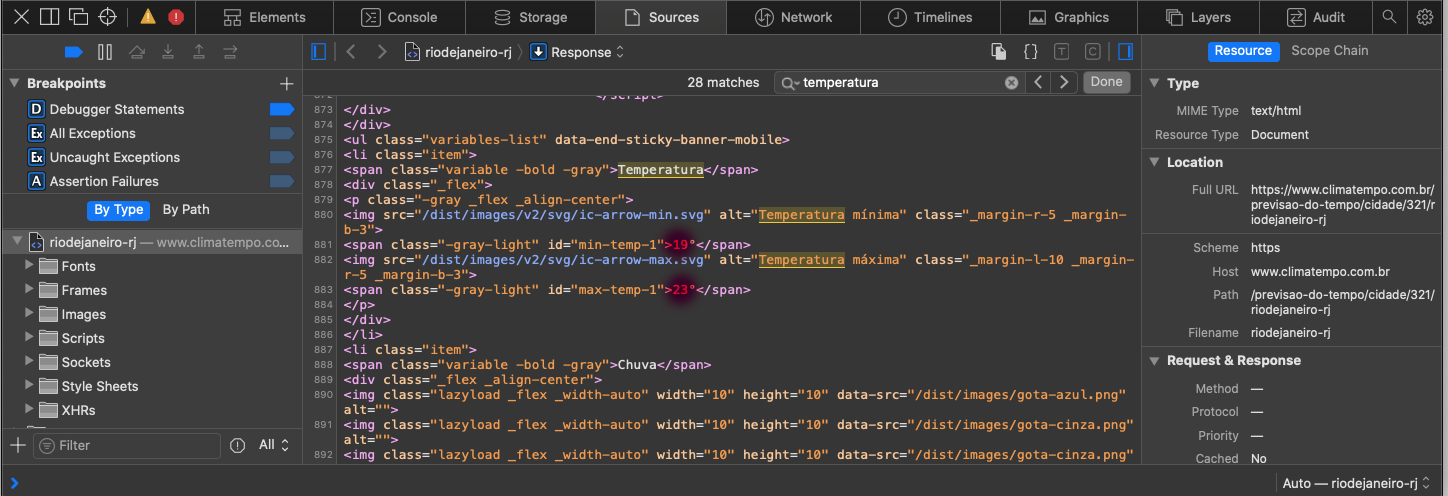Viewport: 1448px width, 496px height.
Task: Select the riodejaneiro-rj document tree item
Action: [x=151, y=242]
